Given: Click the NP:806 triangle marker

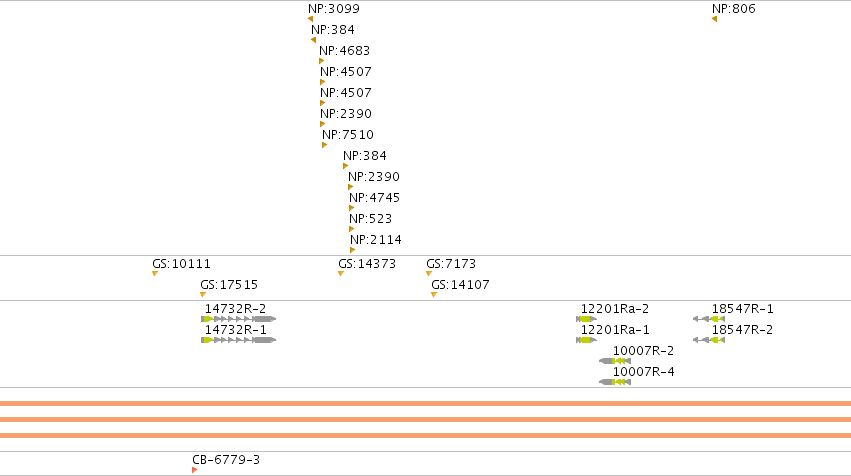Looking at the screenshot, I should [714, 19].
